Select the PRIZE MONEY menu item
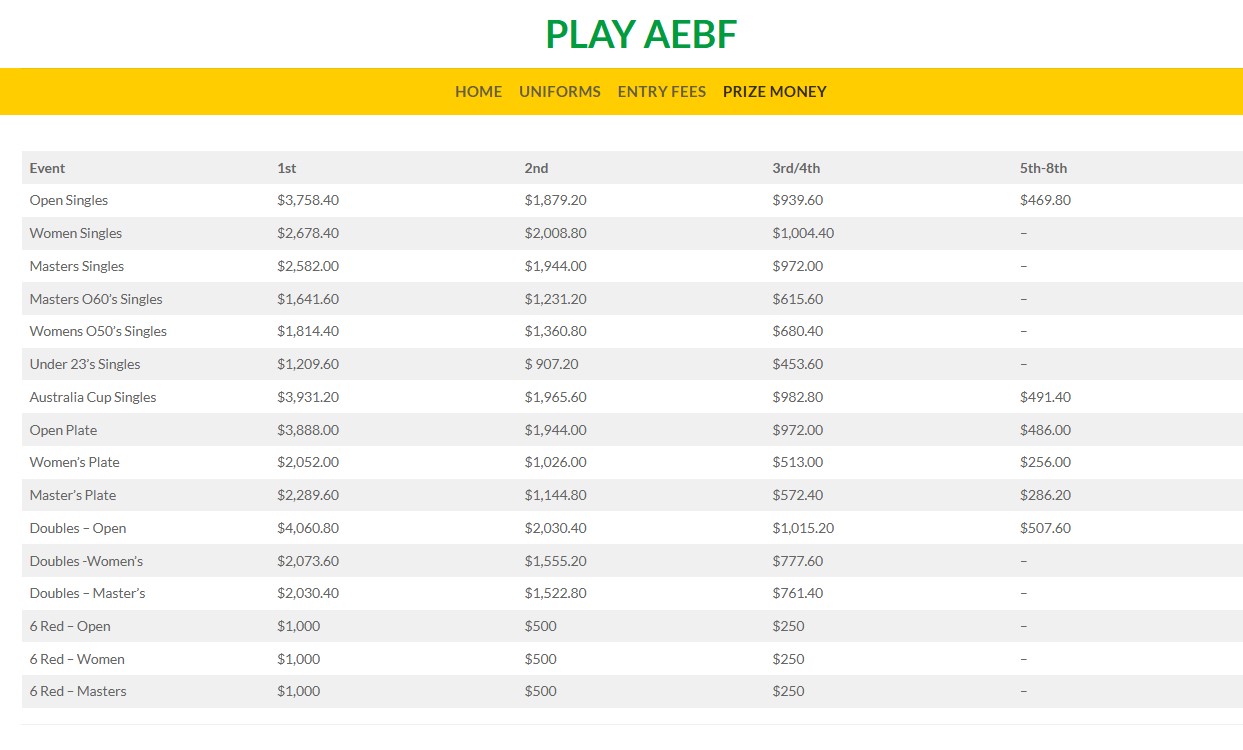1243x750 pixels. [x=775, y=92]
